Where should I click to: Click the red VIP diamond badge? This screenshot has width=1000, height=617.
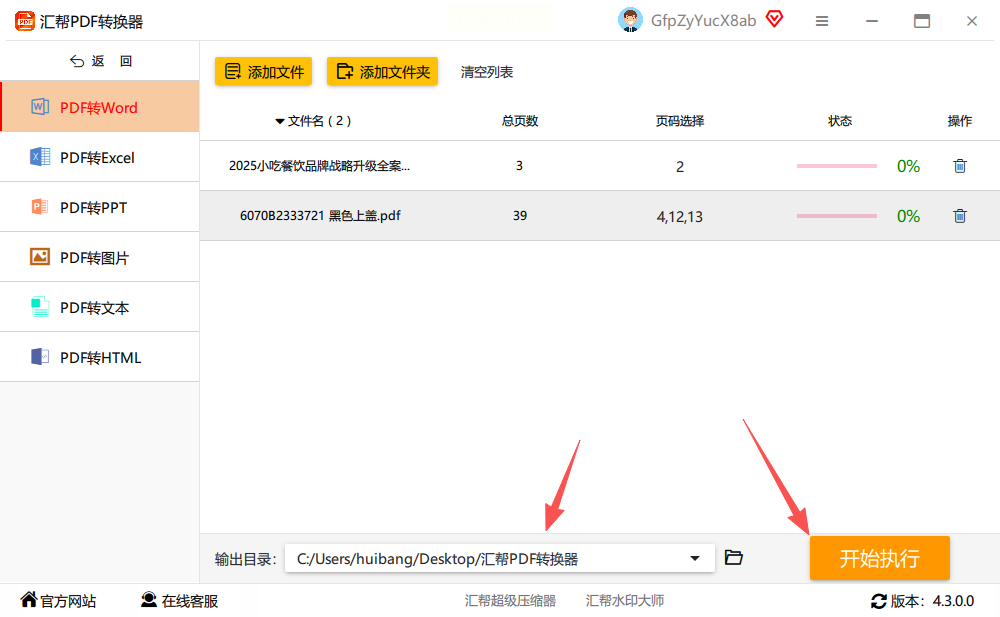[x=774, y=19]
